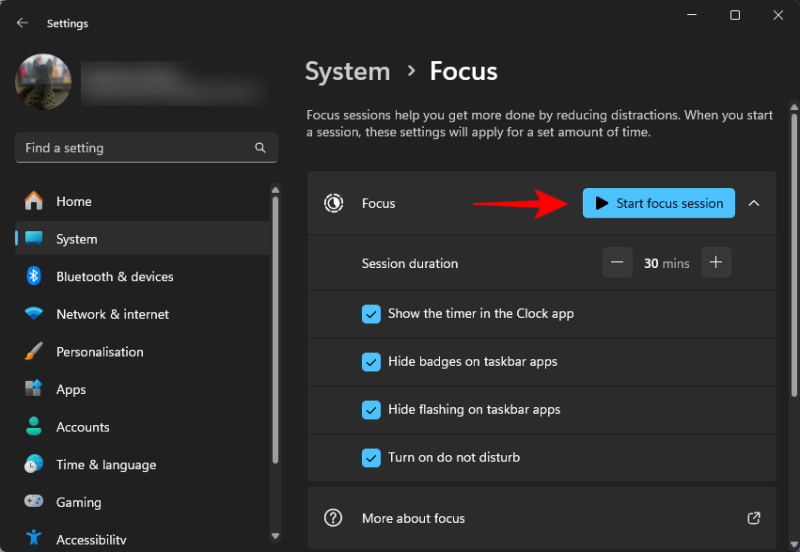Open Network & internet settings
The image size is (800, 552).
tap(143, 314)
